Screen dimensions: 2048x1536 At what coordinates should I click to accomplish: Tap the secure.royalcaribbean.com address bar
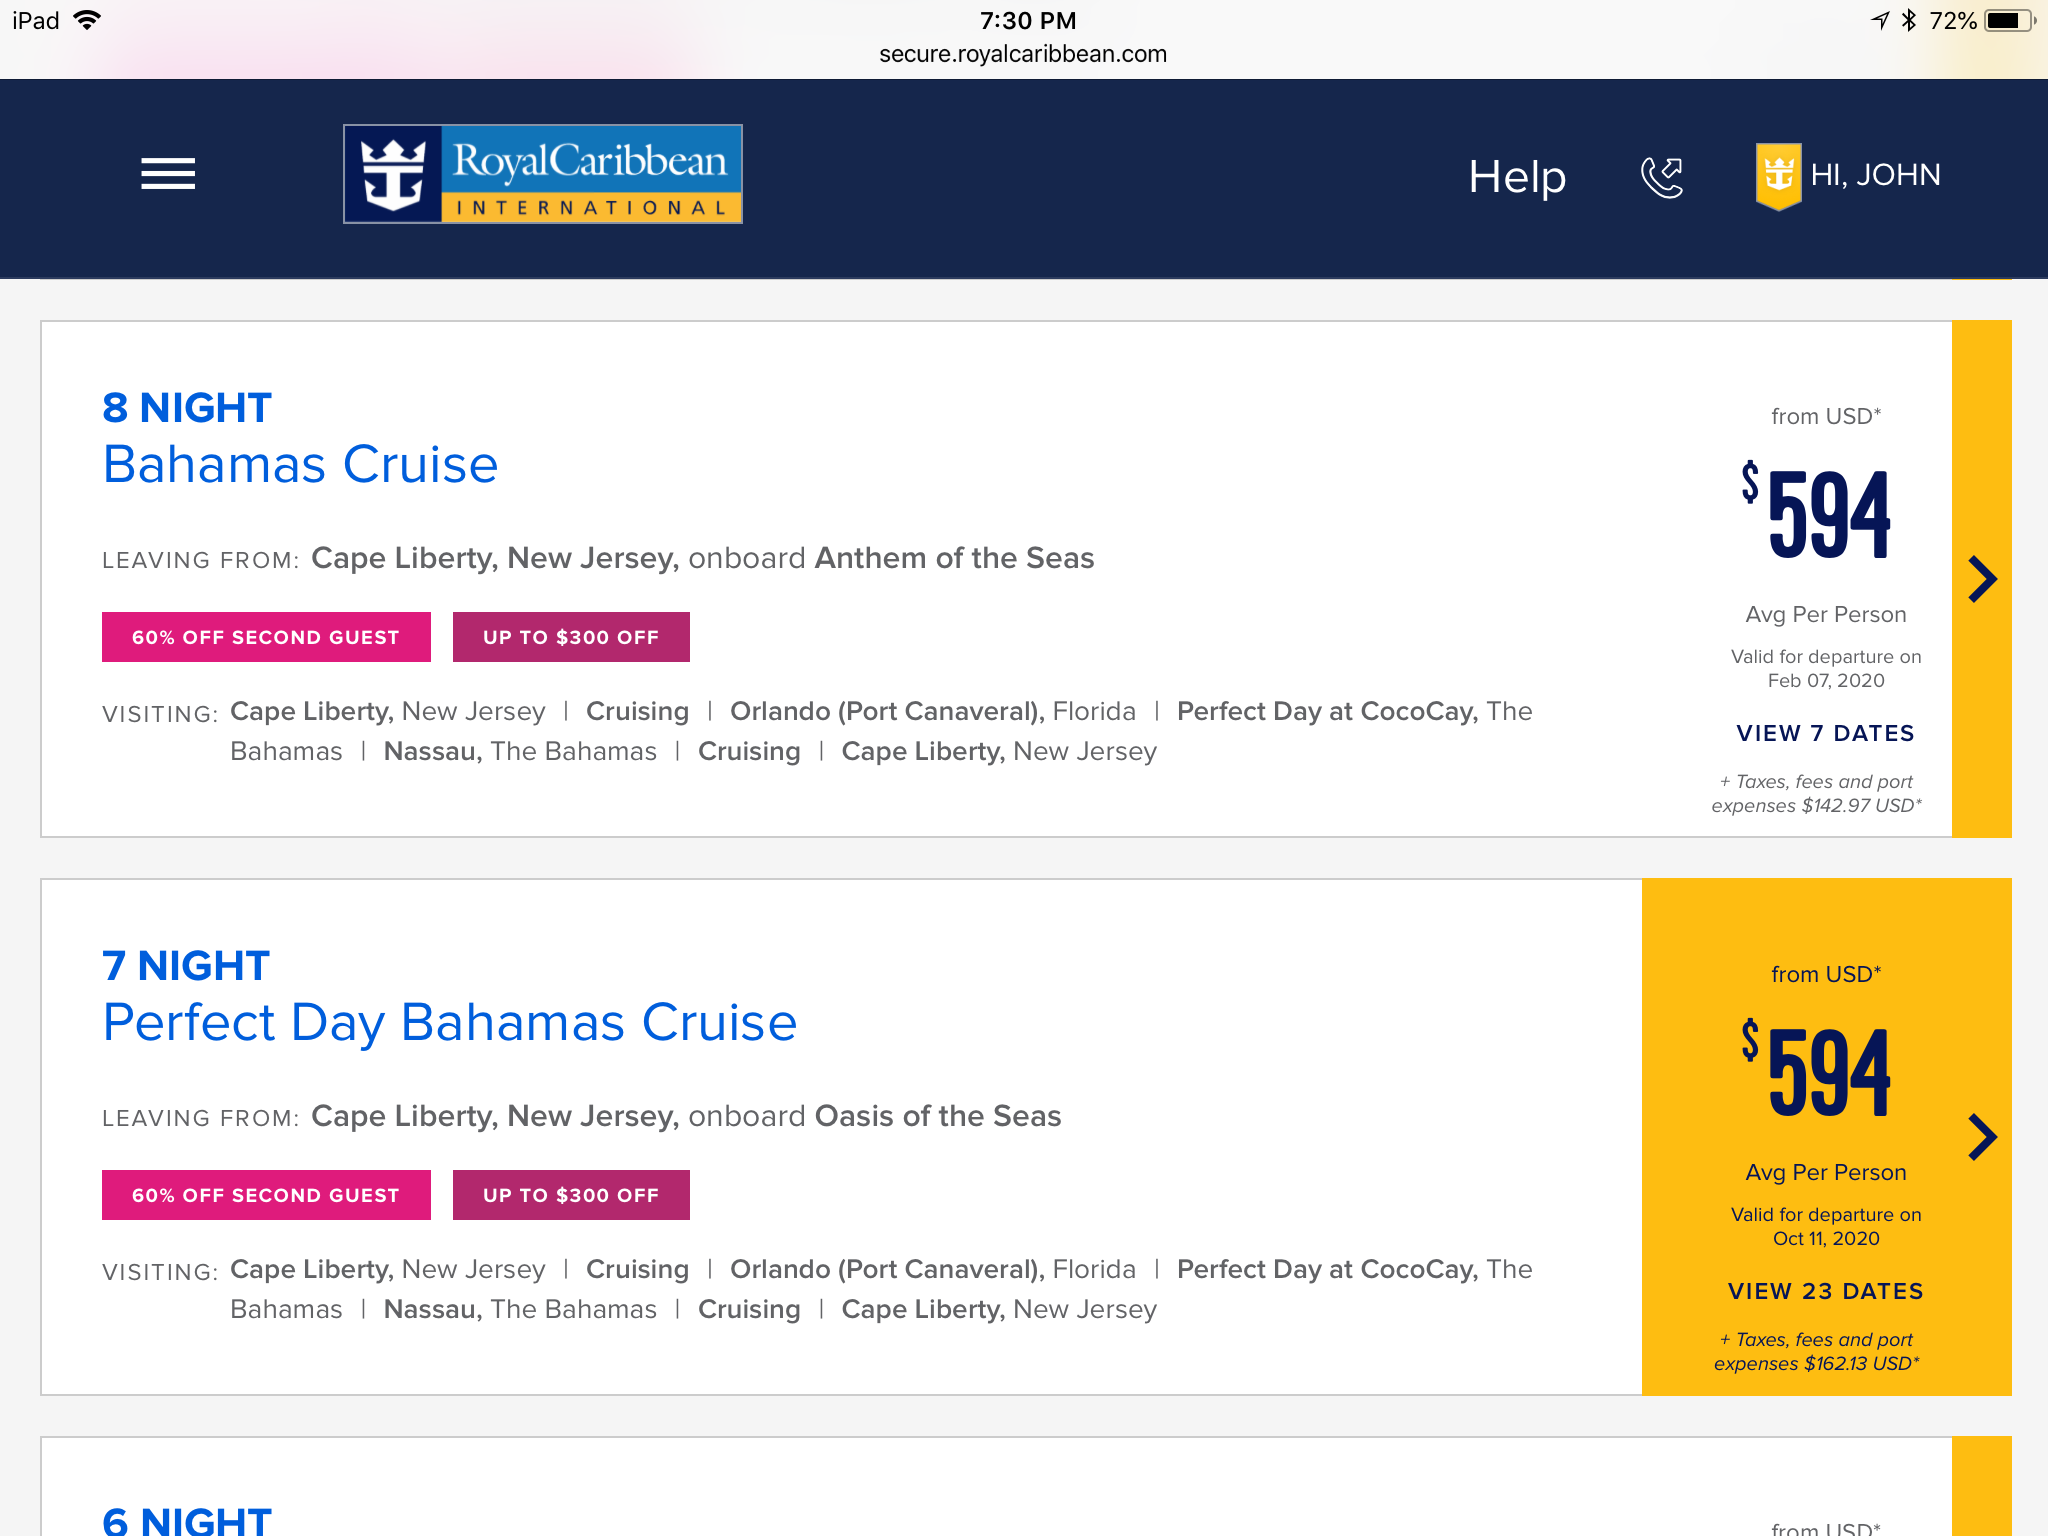pos(1023,54)
